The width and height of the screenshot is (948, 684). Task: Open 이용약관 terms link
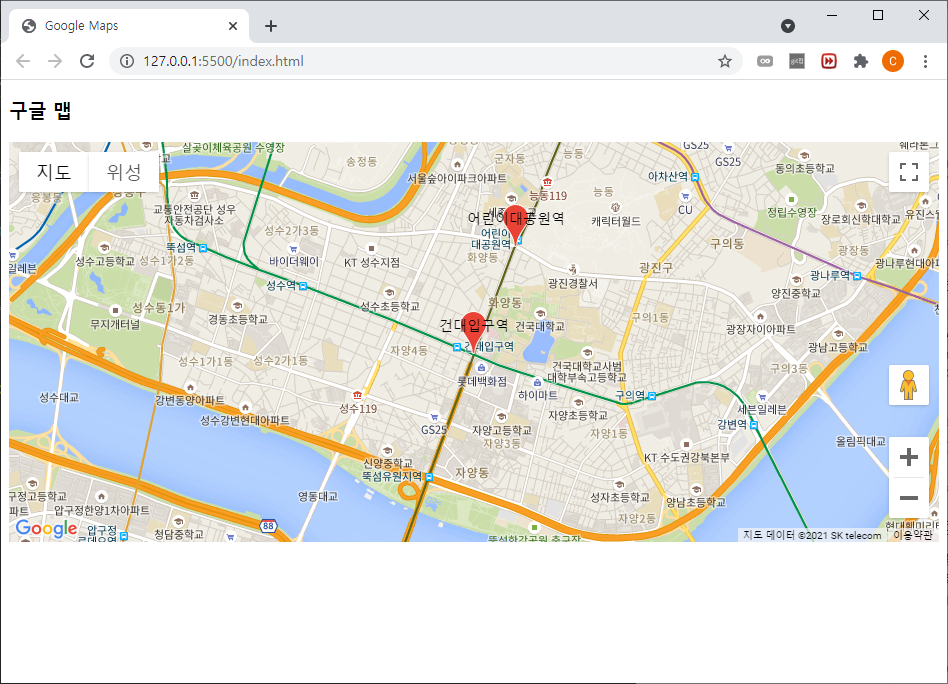coord(913,535)
